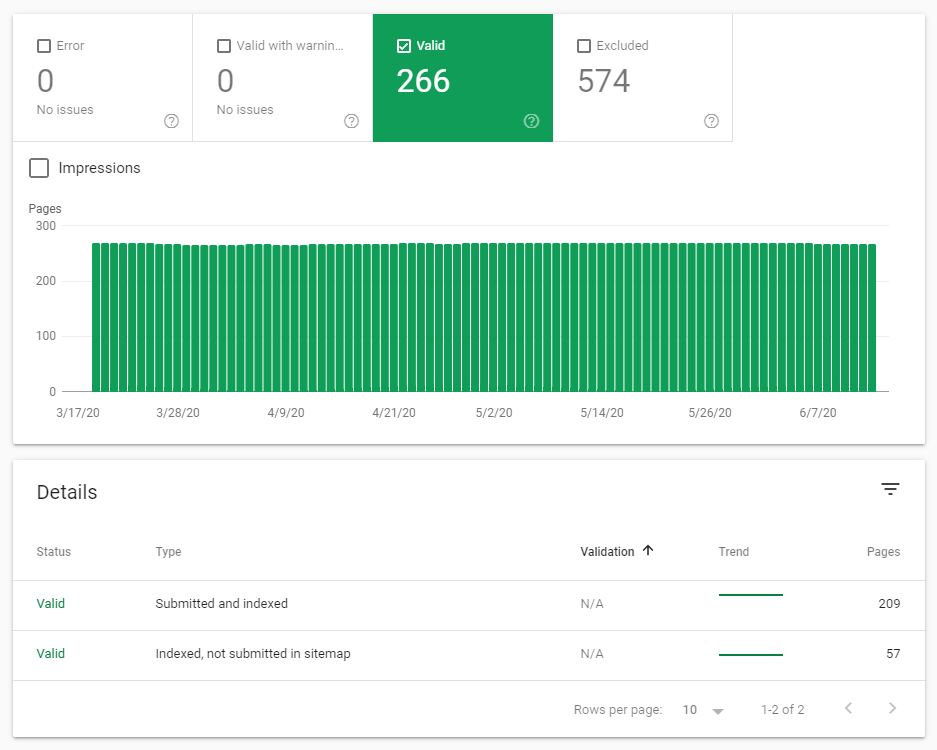The image size is (937, 750).
Task: Check the Error status checkbox
Action: [43, 45]
